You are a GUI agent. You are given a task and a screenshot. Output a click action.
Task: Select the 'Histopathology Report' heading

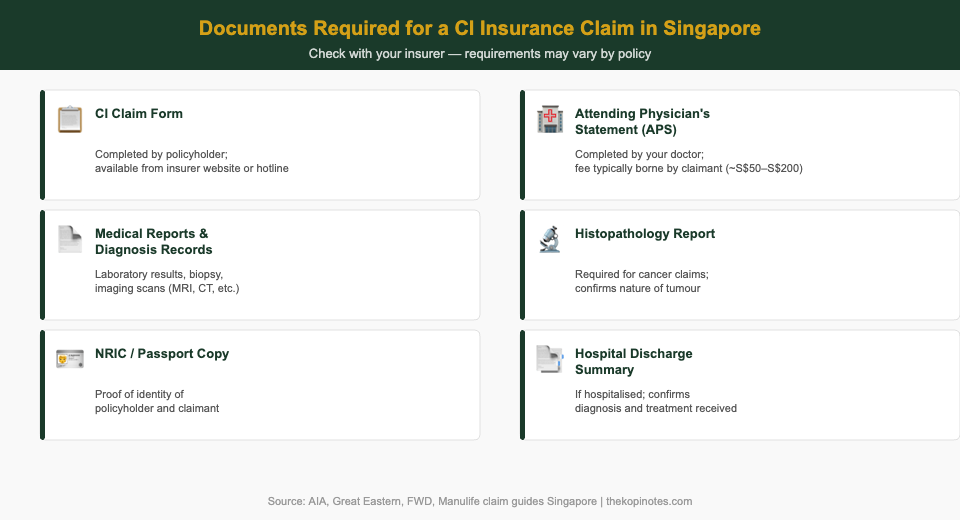click(645, 233)
